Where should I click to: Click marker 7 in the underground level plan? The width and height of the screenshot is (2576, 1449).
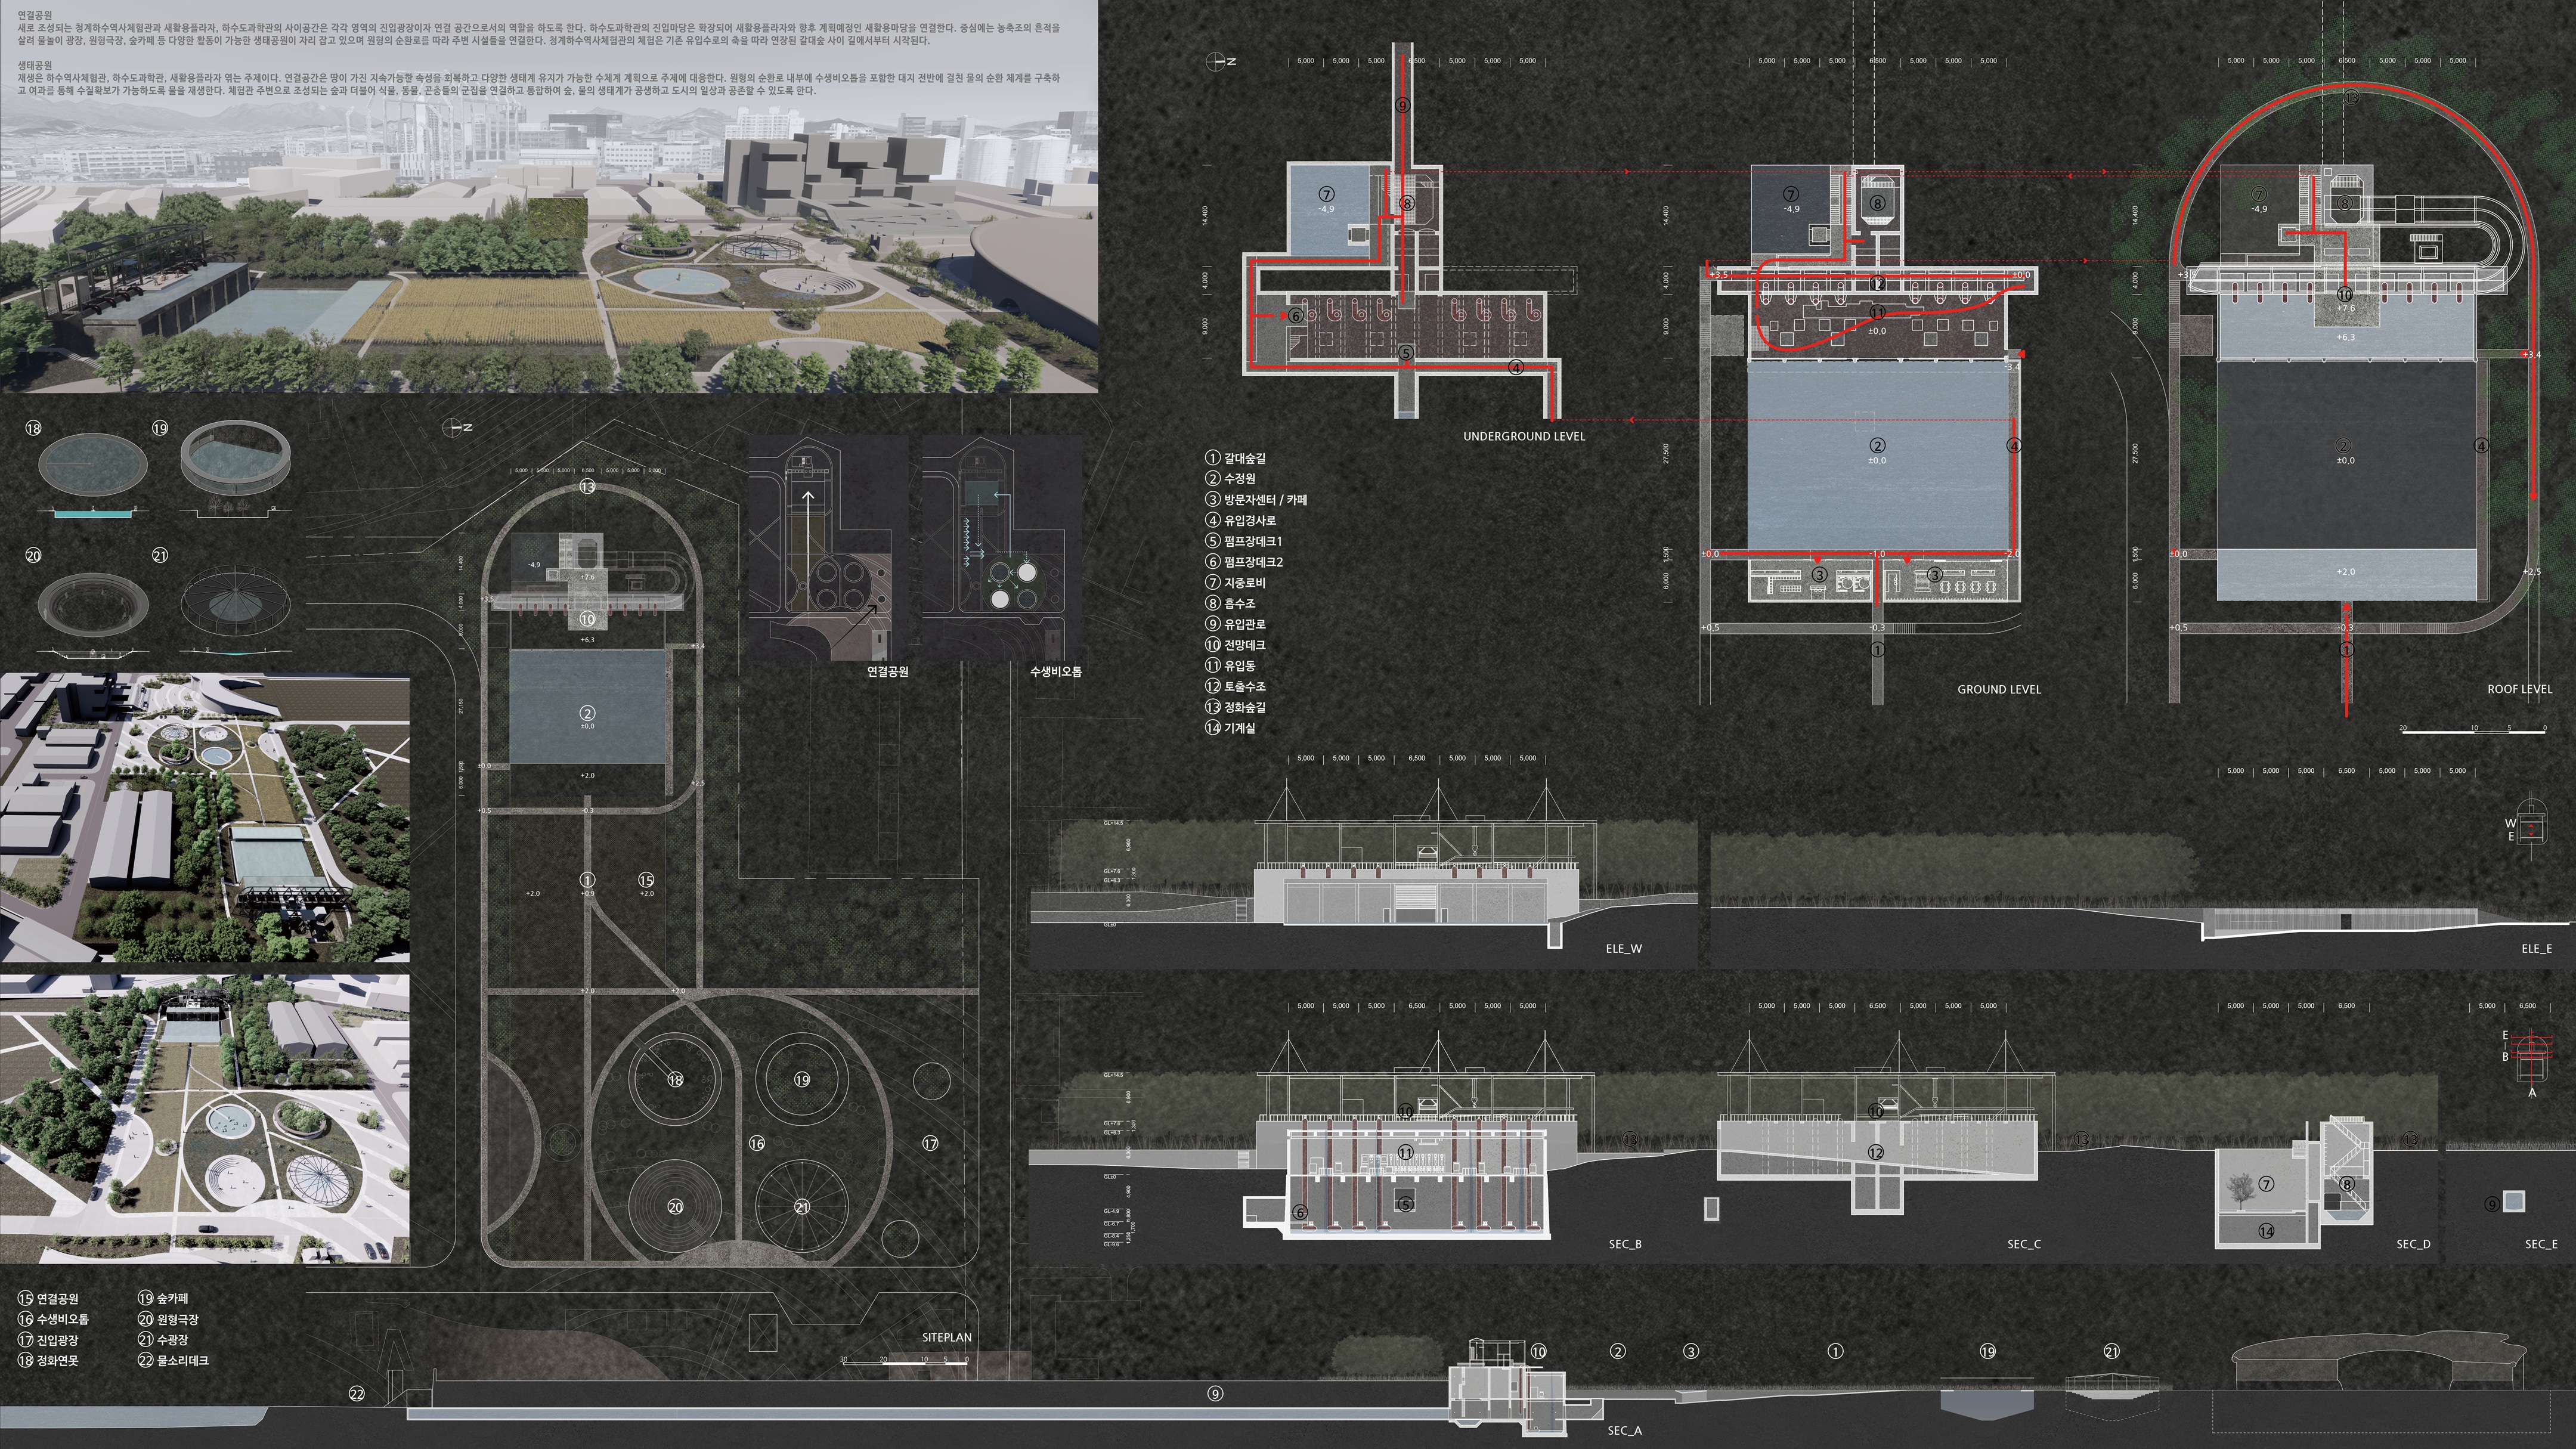point(1326,194)
